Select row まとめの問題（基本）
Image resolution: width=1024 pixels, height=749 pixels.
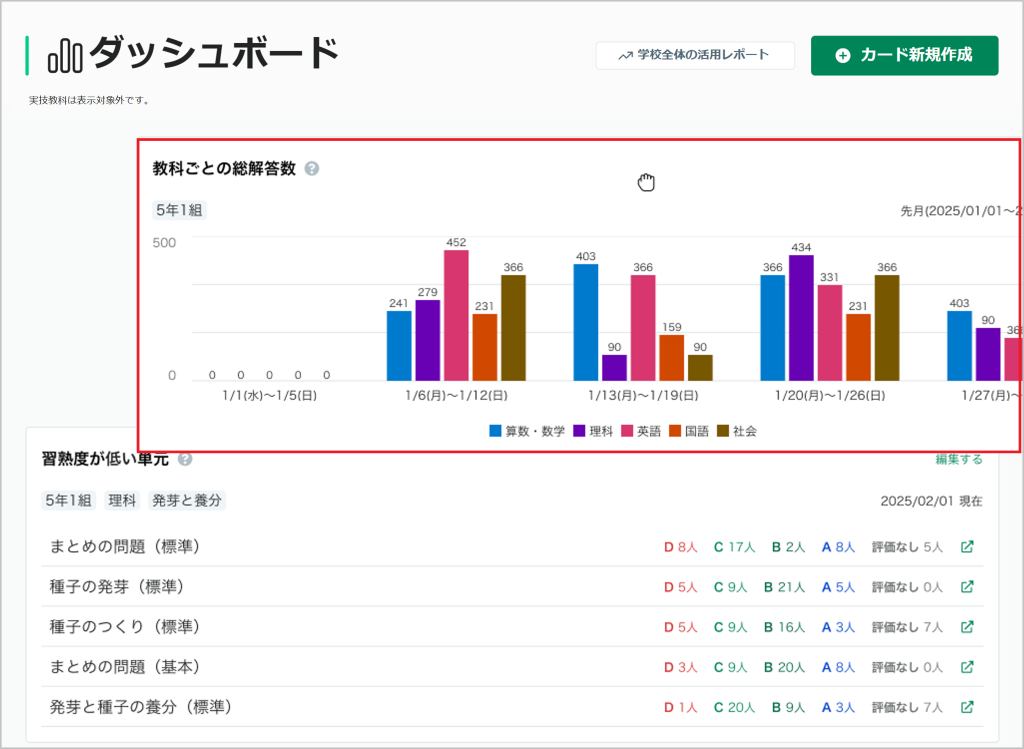(512, 667)
